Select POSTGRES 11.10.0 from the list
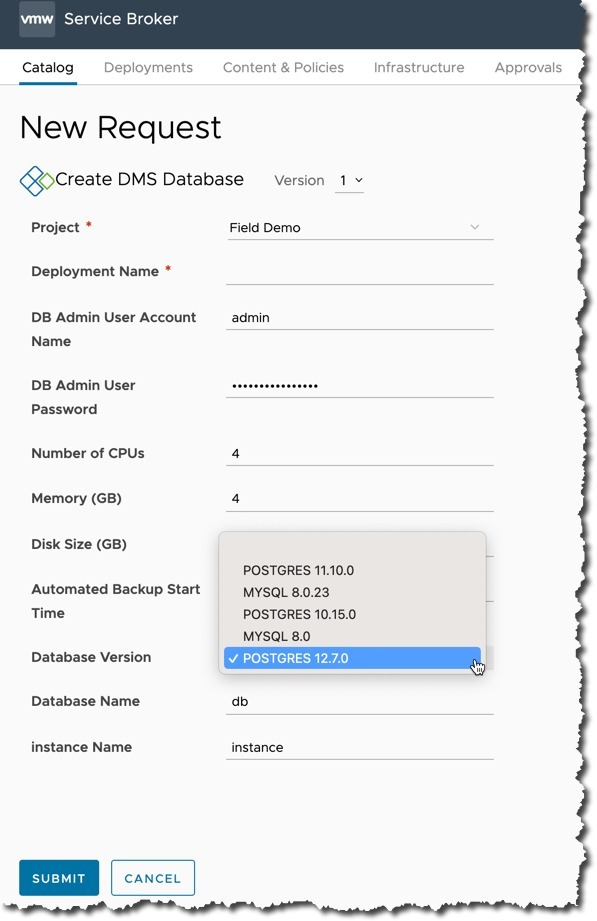 coord(352,570)
